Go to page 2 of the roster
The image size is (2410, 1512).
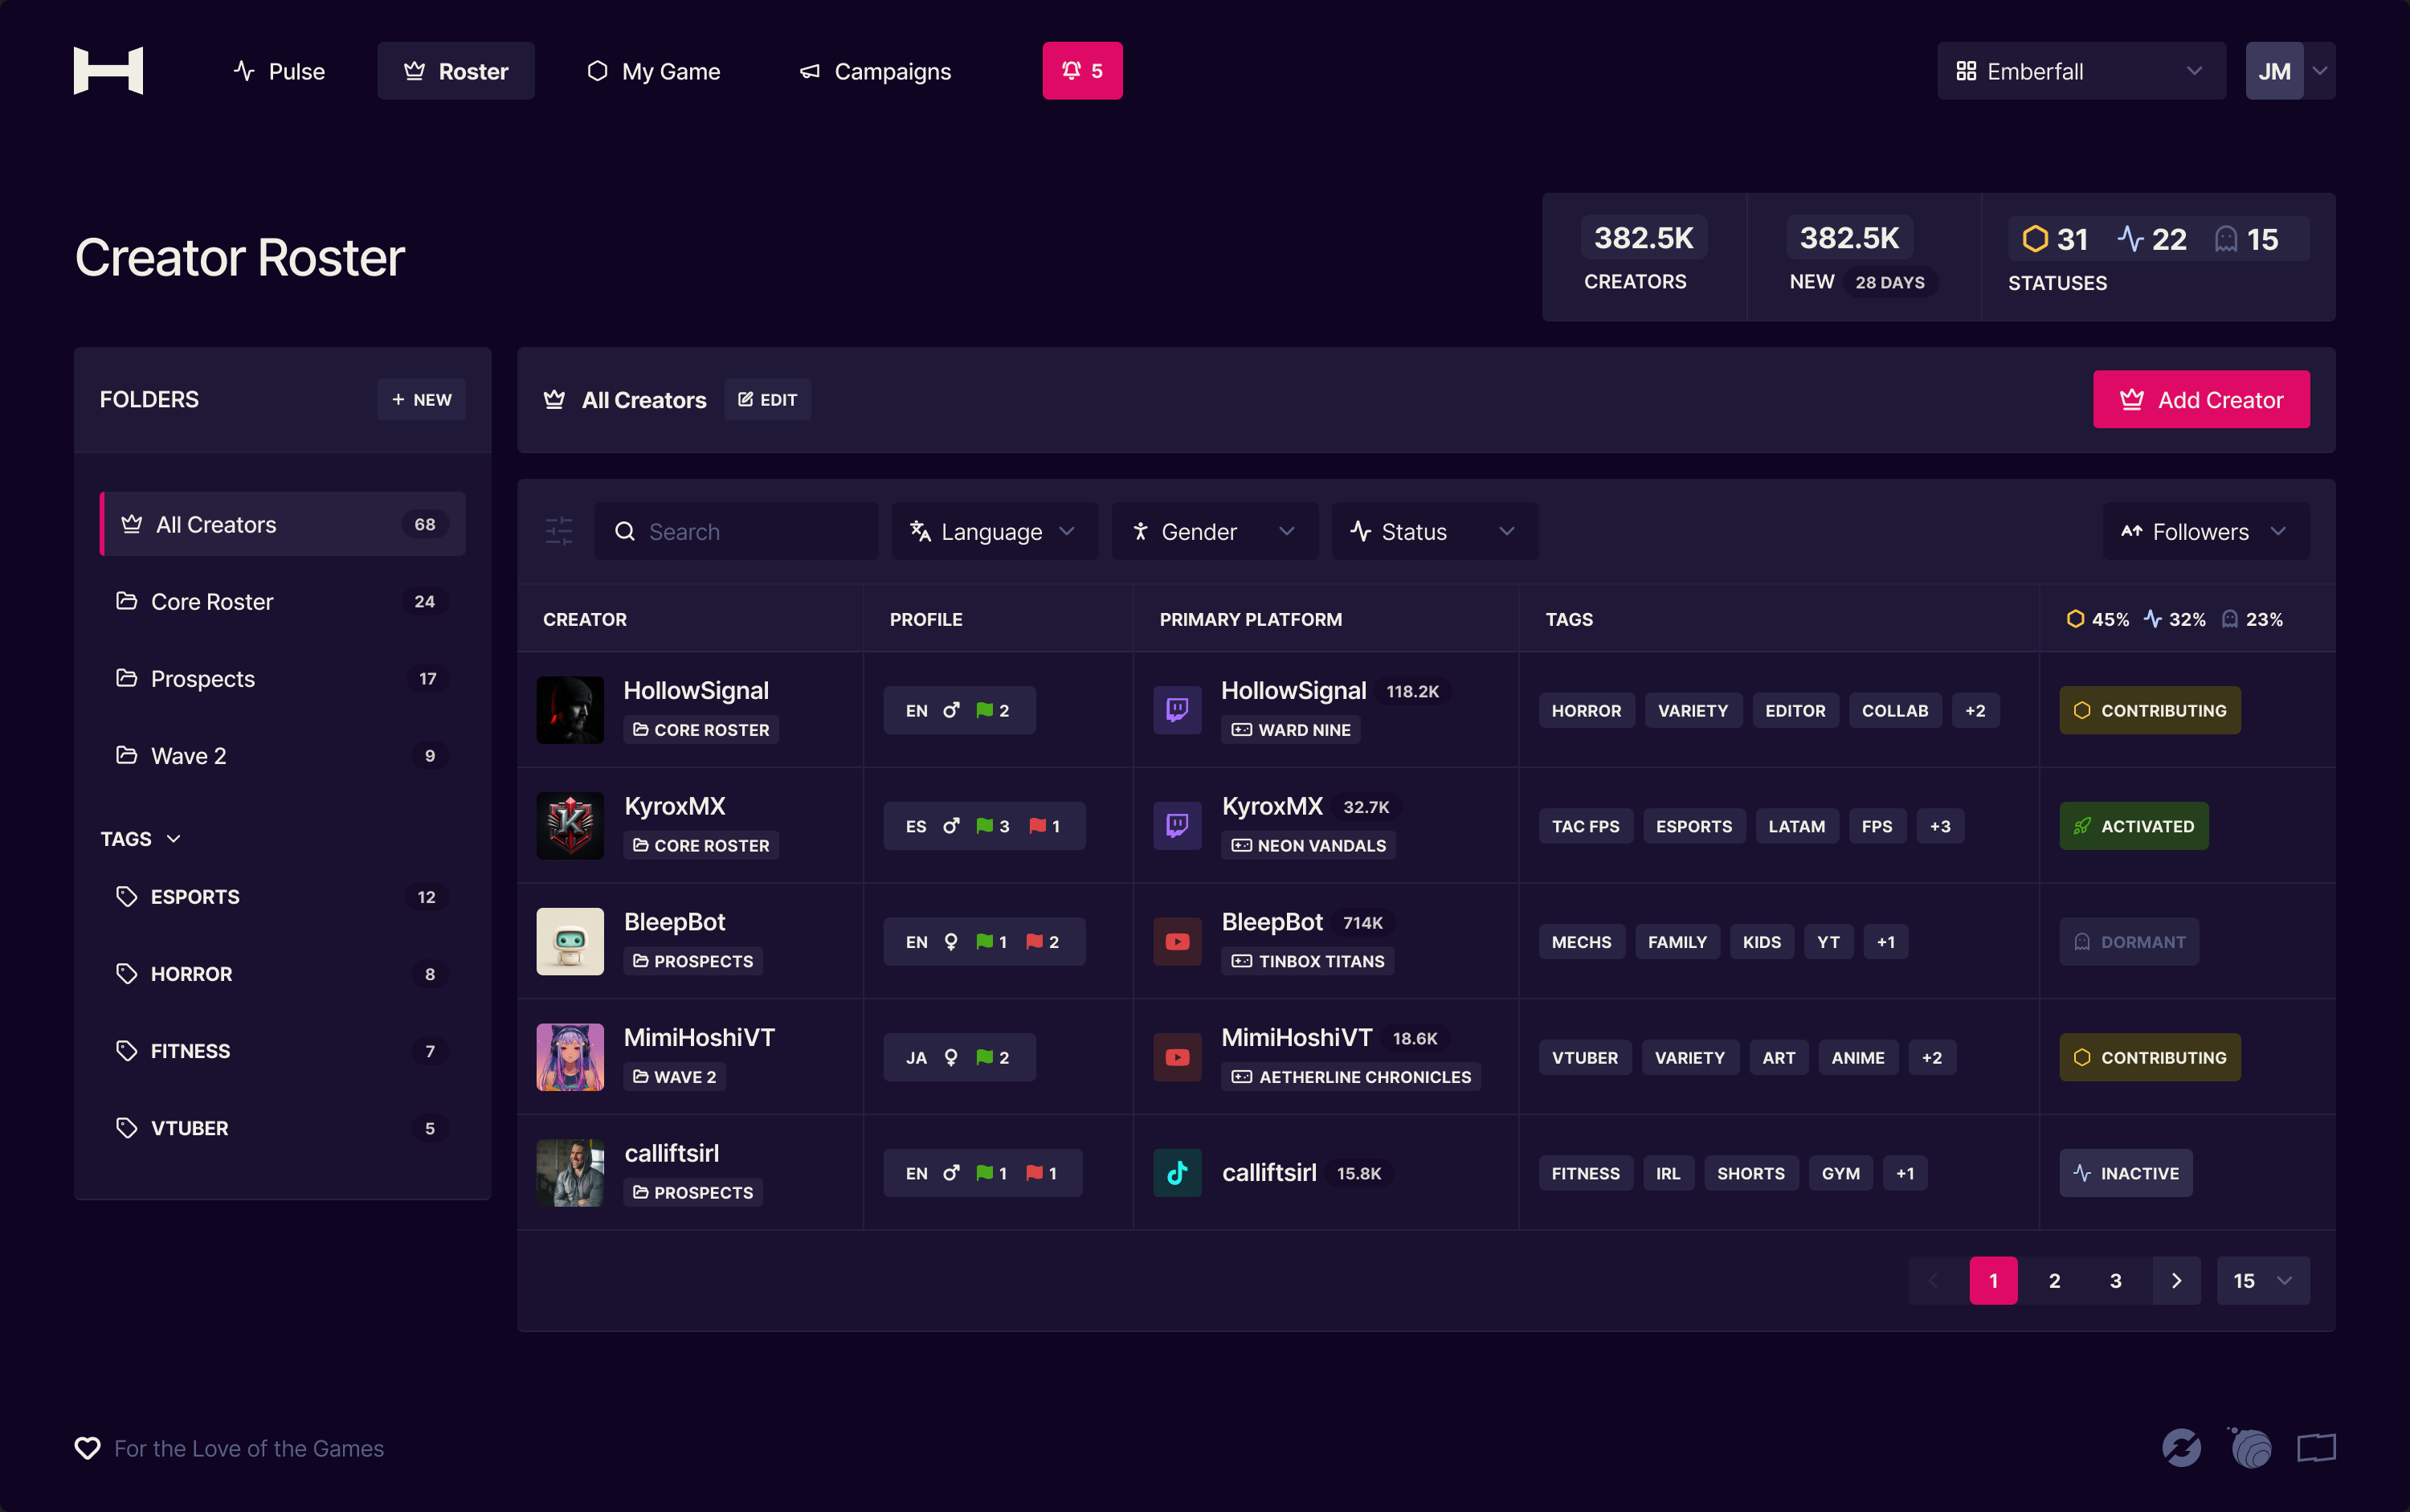tap(2054, 1280)
